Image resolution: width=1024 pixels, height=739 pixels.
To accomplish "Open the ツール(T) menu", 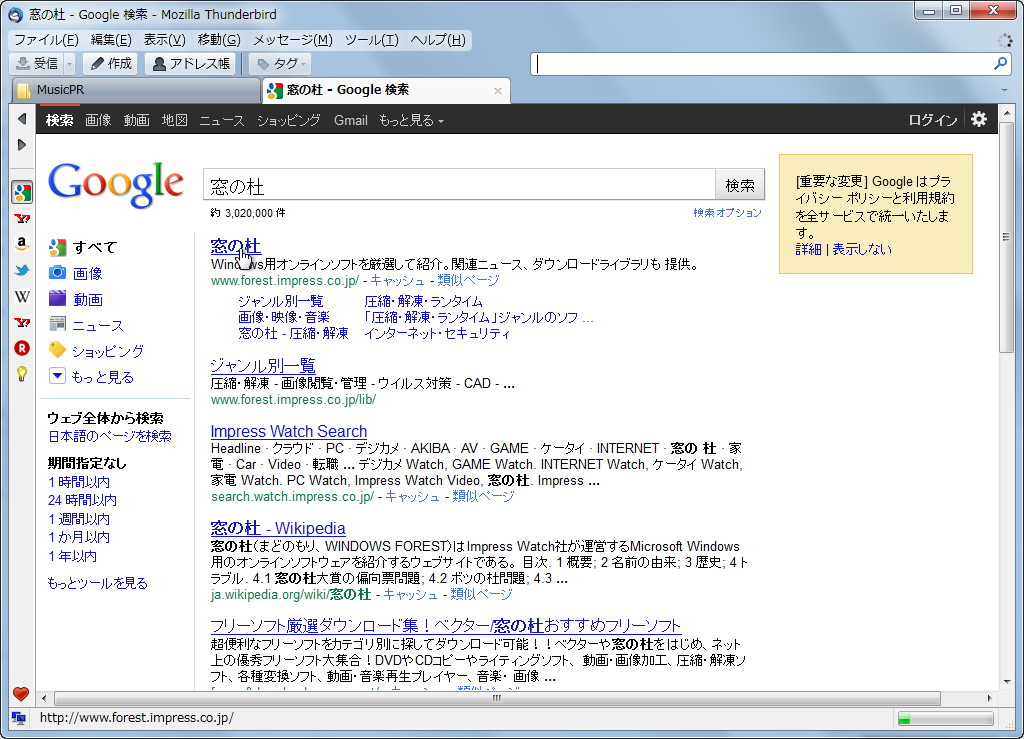I will [x=371, y=40].
